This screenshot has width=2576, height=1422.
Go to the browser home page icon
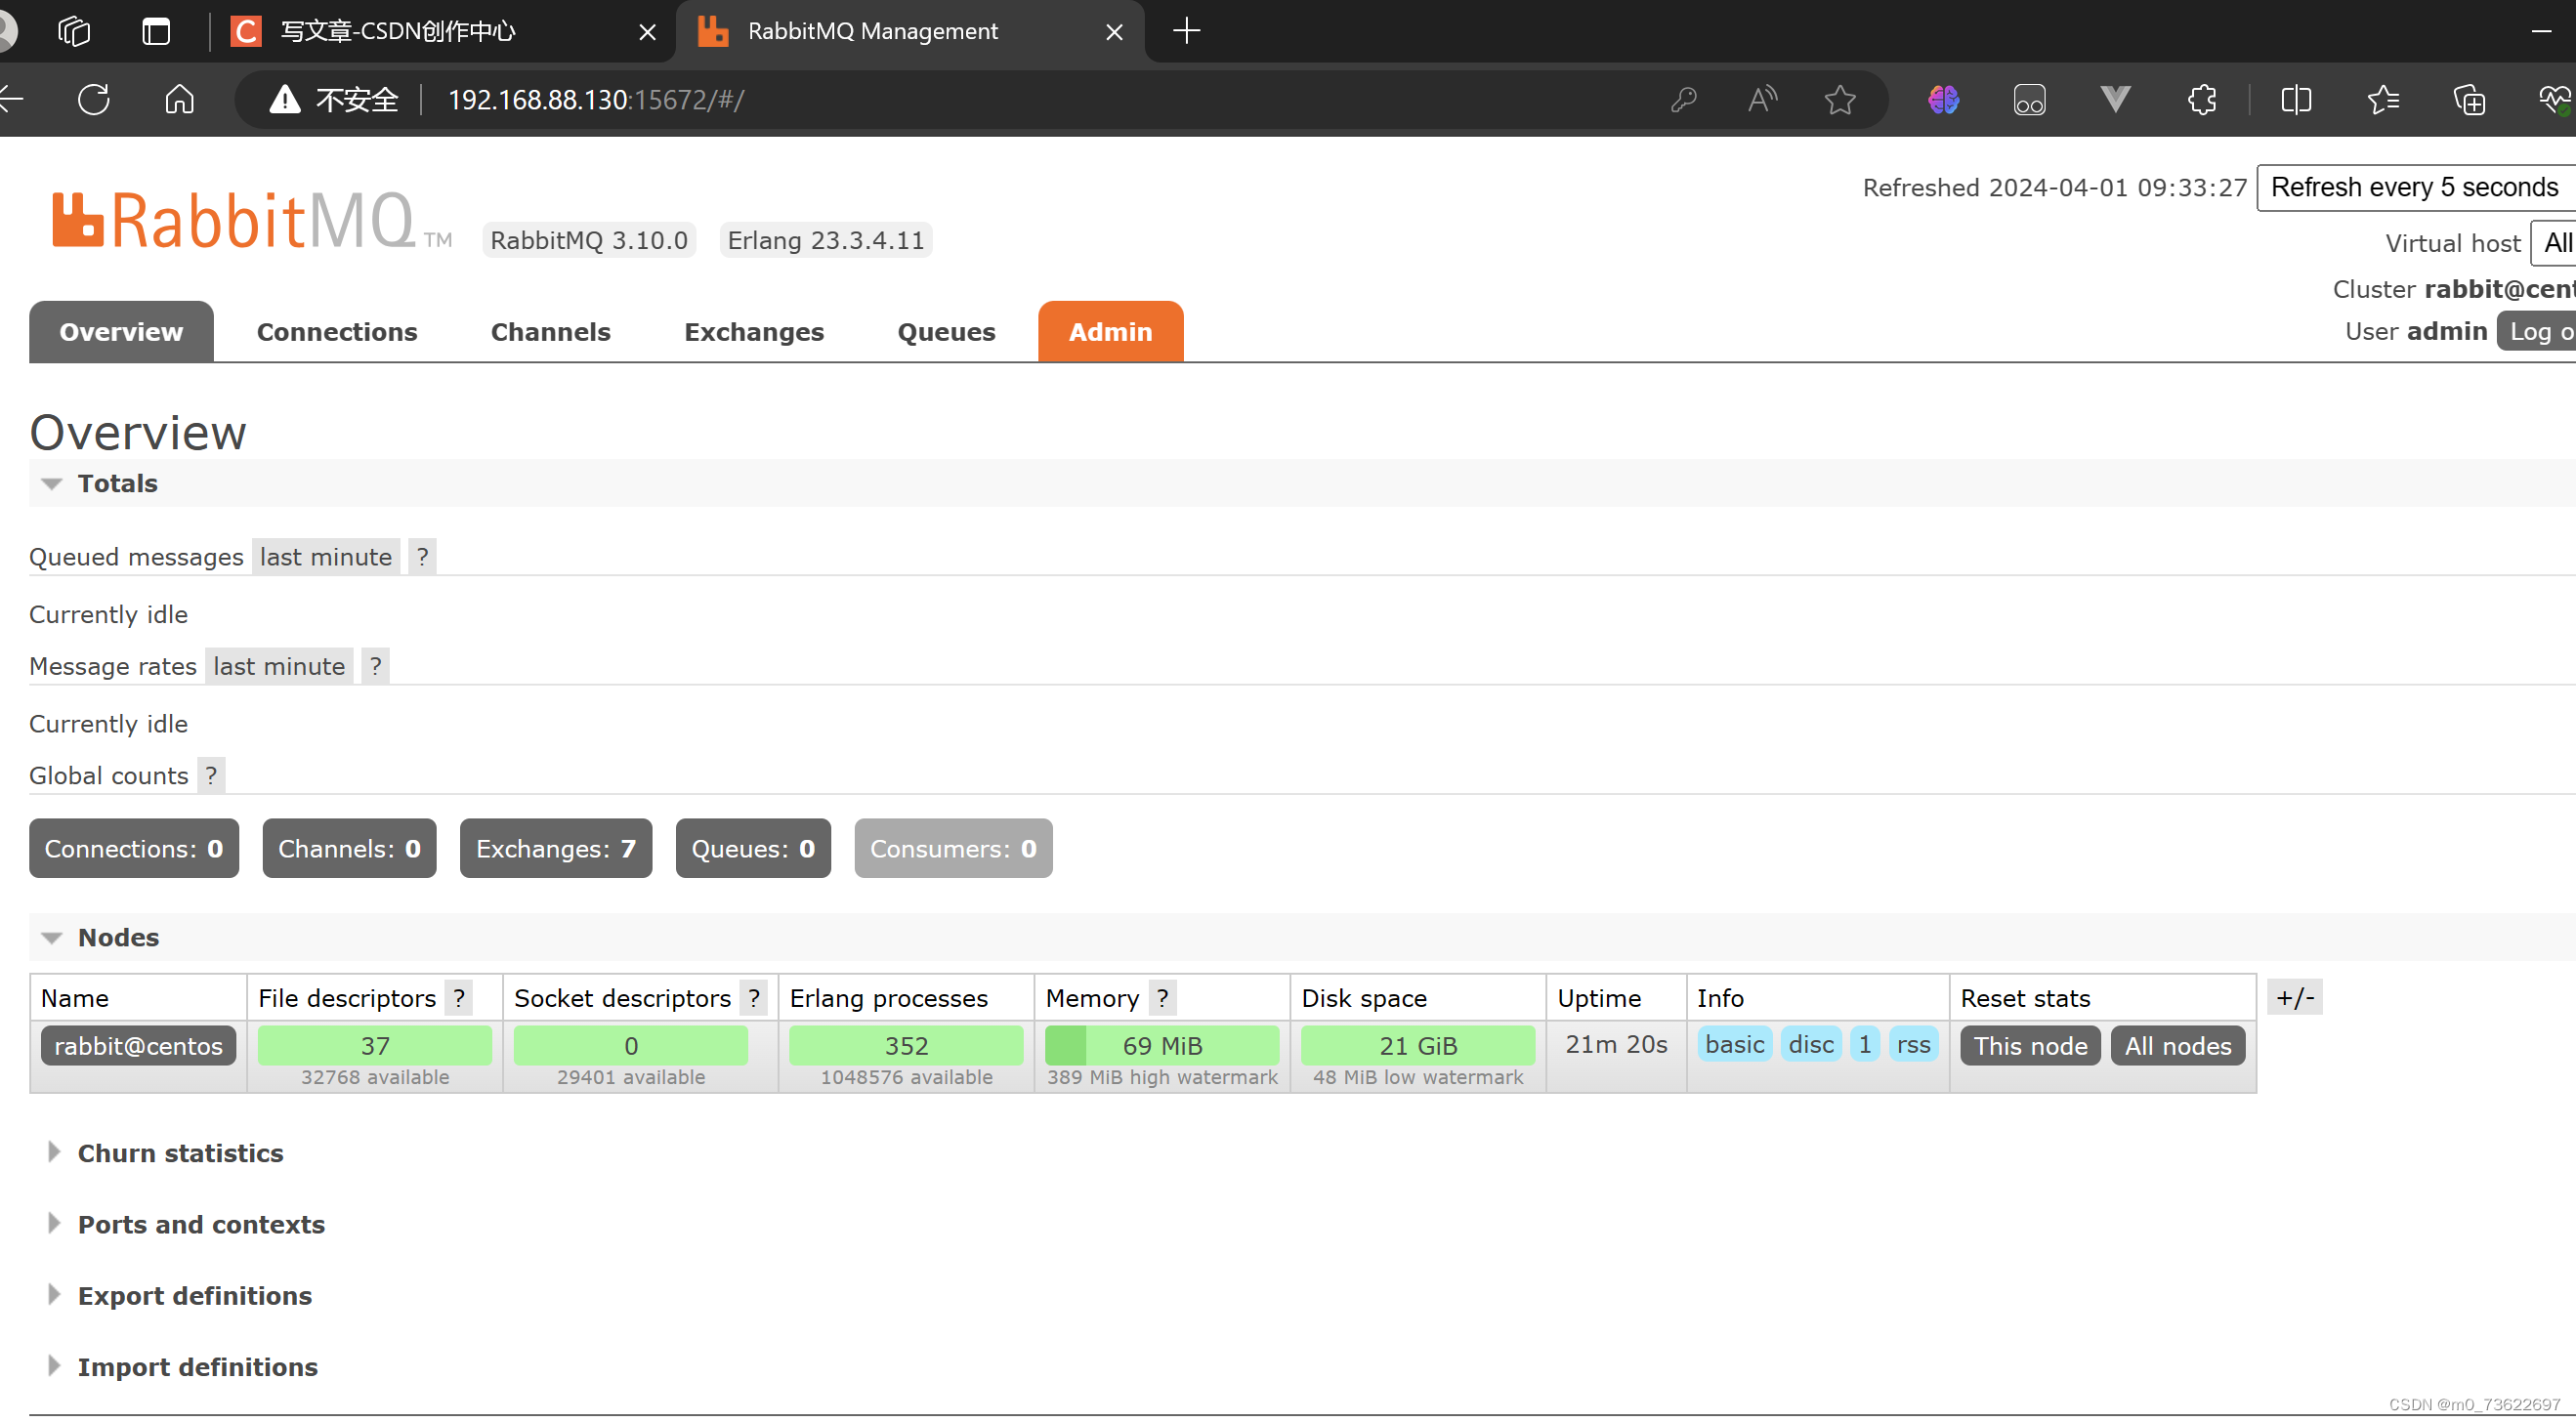[x=179, y=99]
